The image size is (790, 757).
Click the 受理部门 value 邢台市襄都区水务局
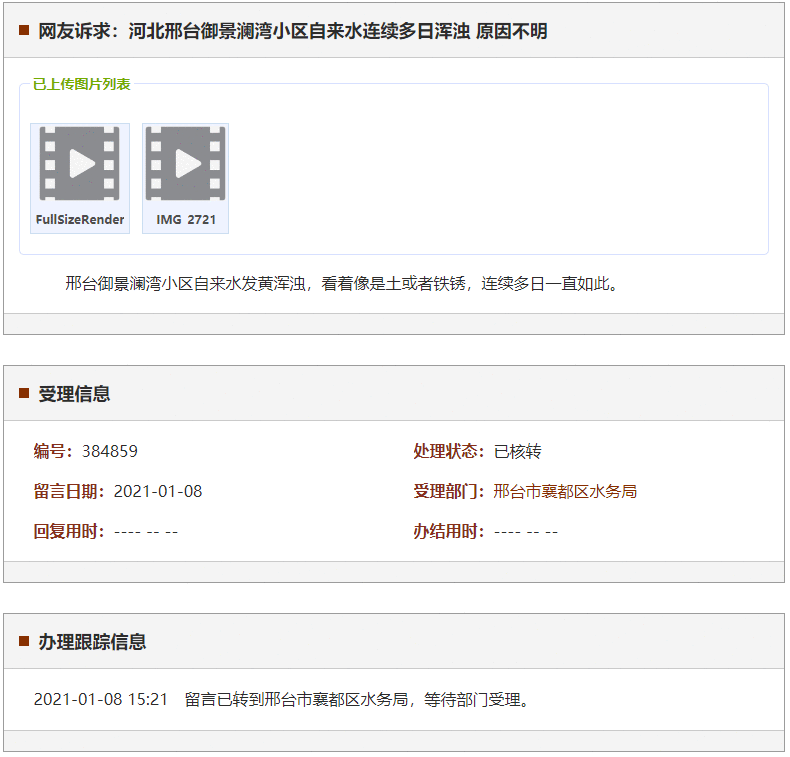[x=565, y=491]
